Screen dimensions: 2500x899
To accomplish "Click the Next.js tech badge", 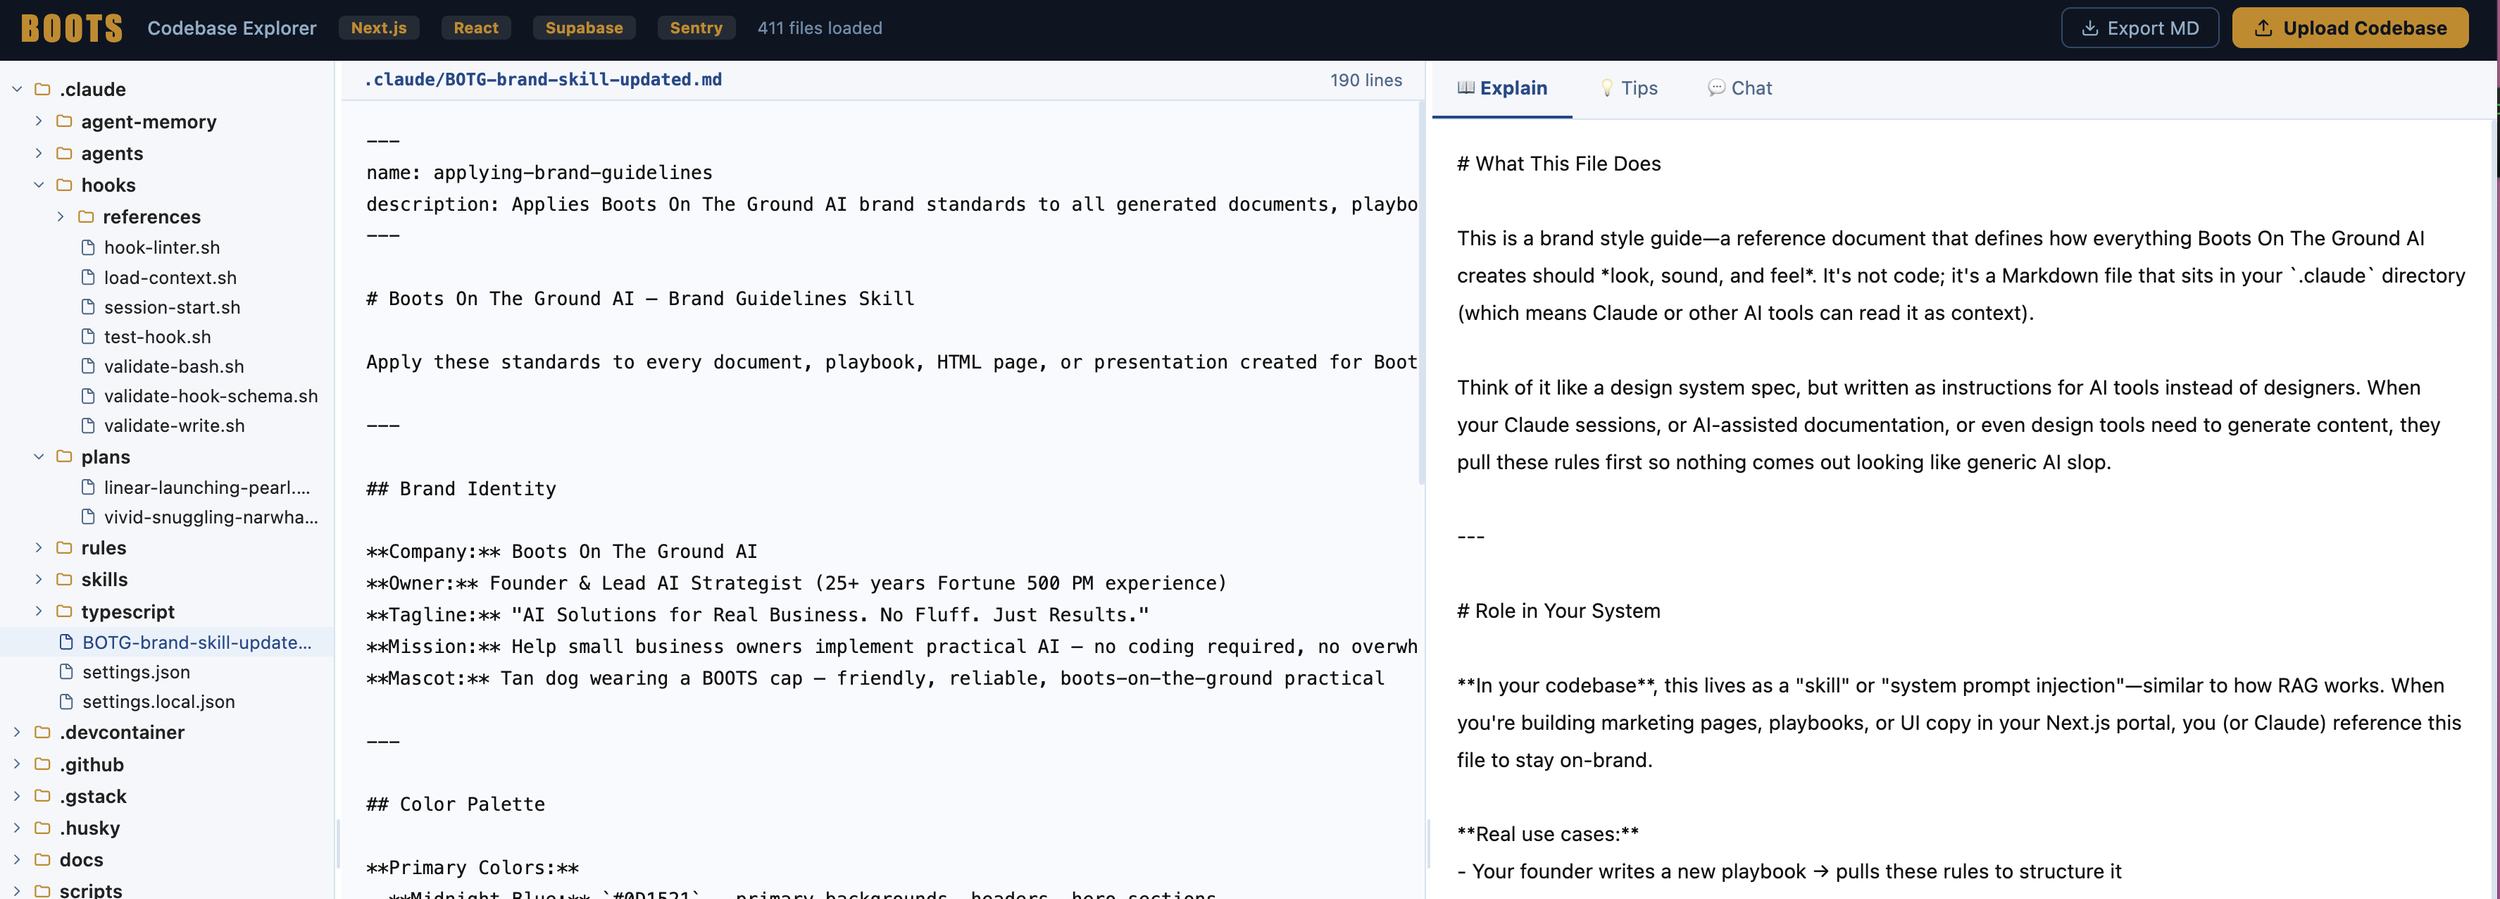I will coord(379,28).
